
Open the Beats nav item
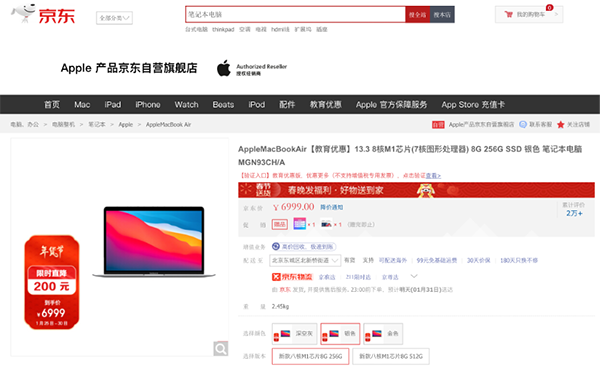pyautogui.click(x=223, y=105)
